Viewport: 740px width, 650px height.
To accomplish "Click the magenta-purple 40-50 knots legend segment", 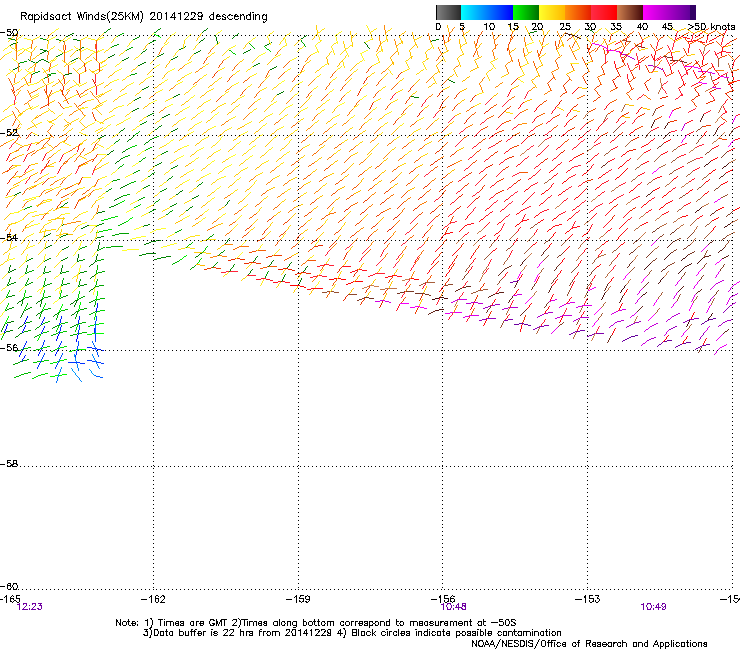I will 669,12.
